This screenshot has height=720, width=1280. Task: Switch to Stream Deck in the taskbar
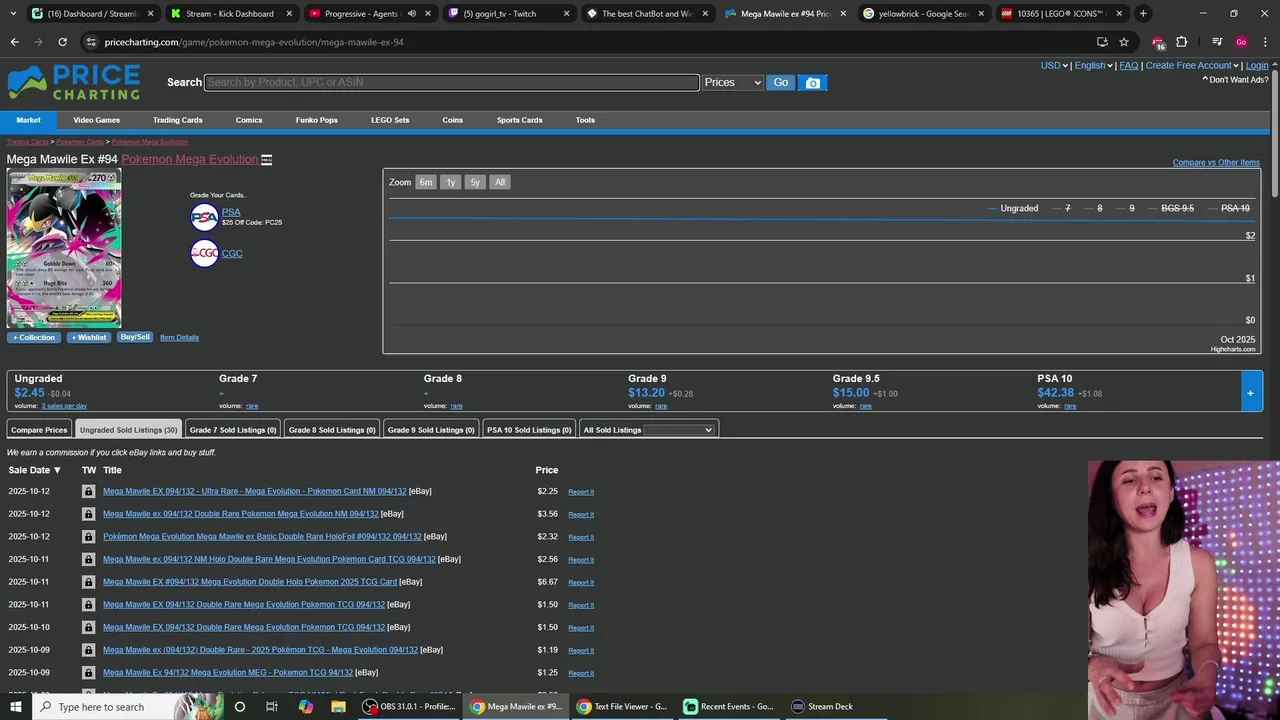click(822, 707)
